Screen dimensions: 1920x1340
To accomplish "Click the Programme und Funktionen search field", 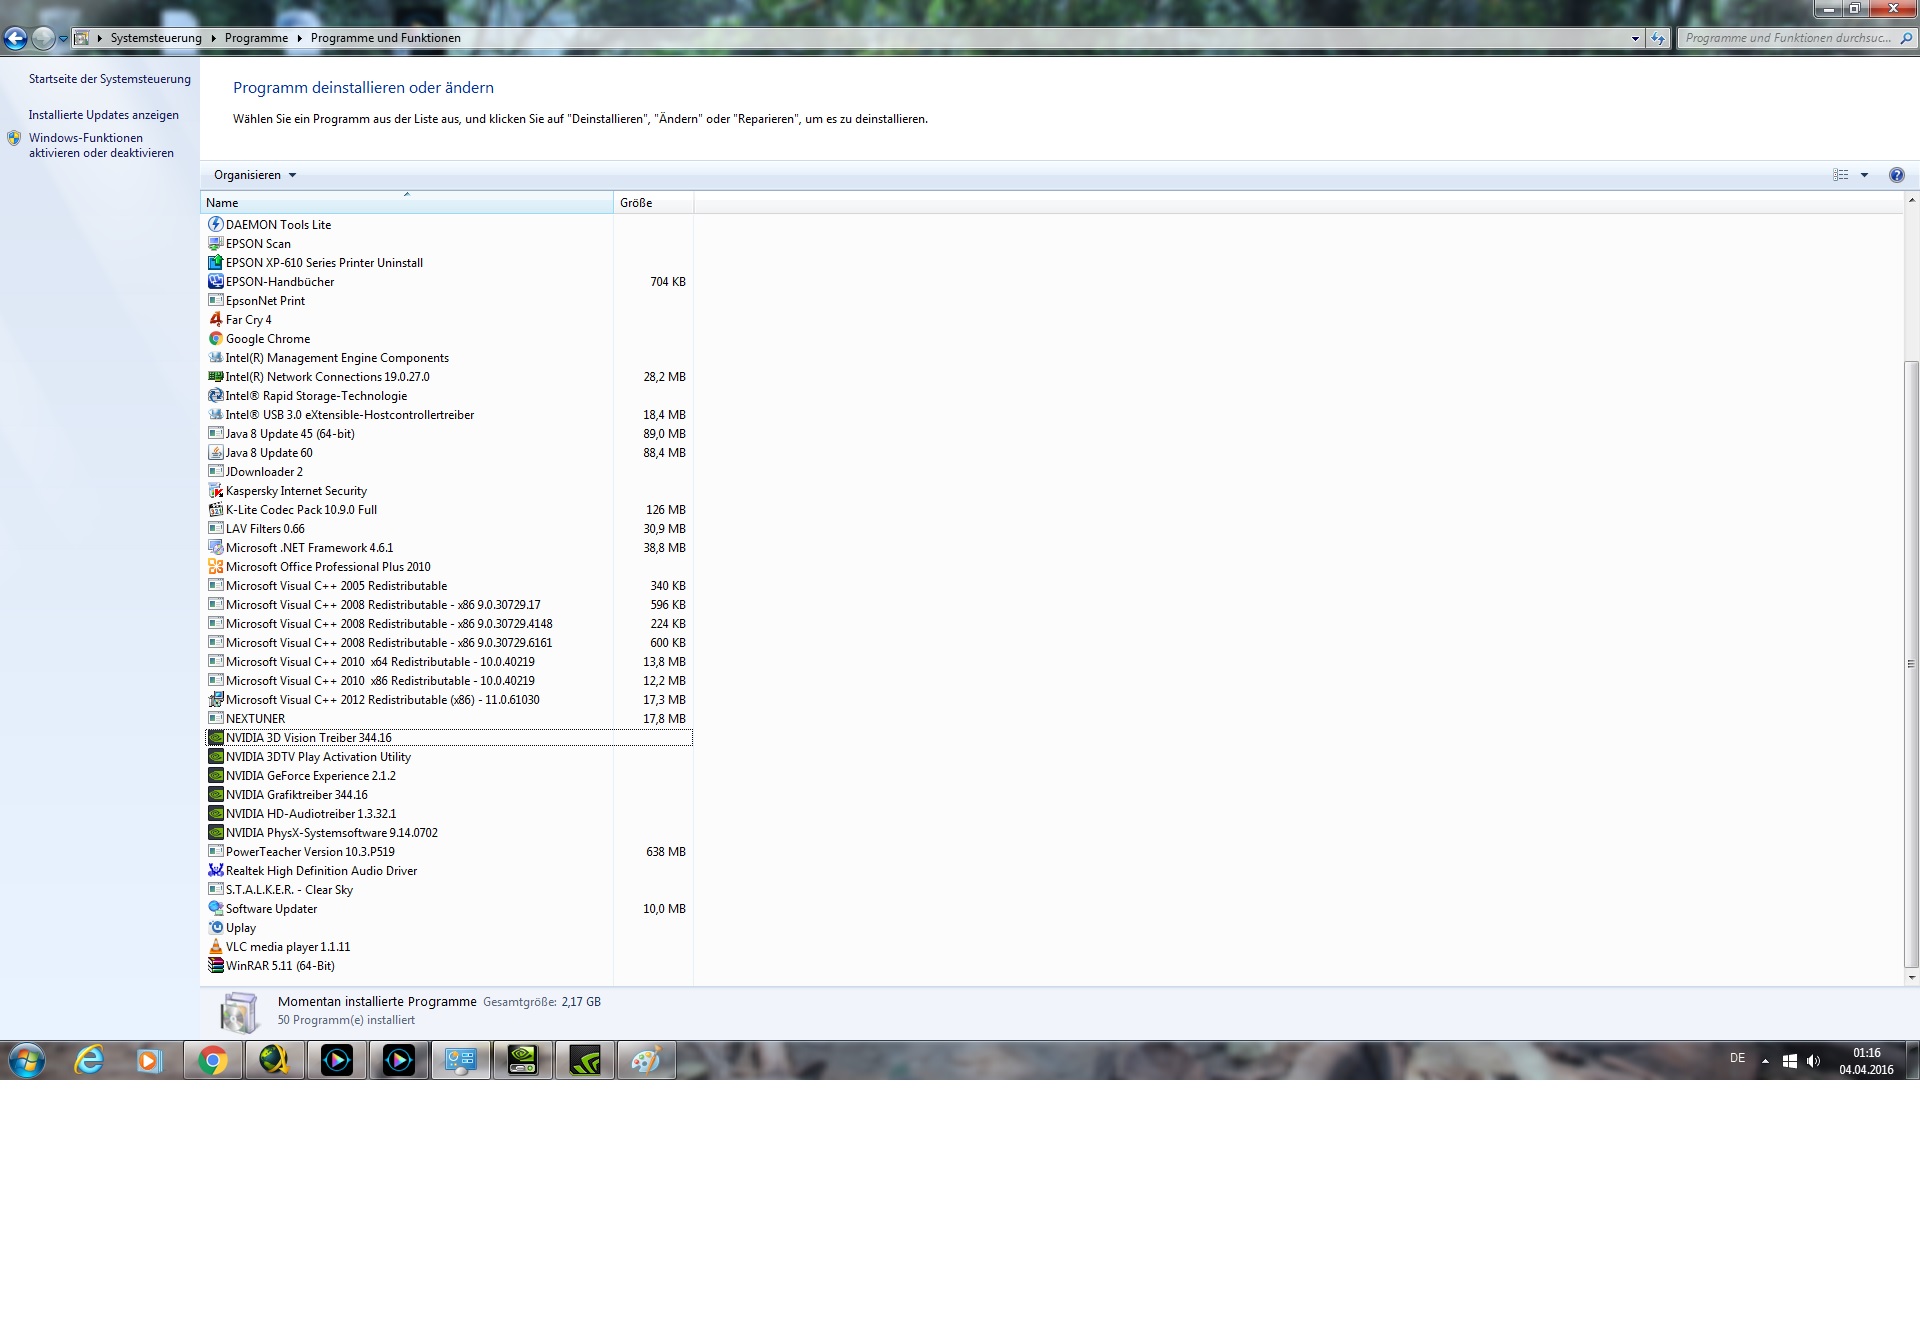I will (x=1787, y=38).
